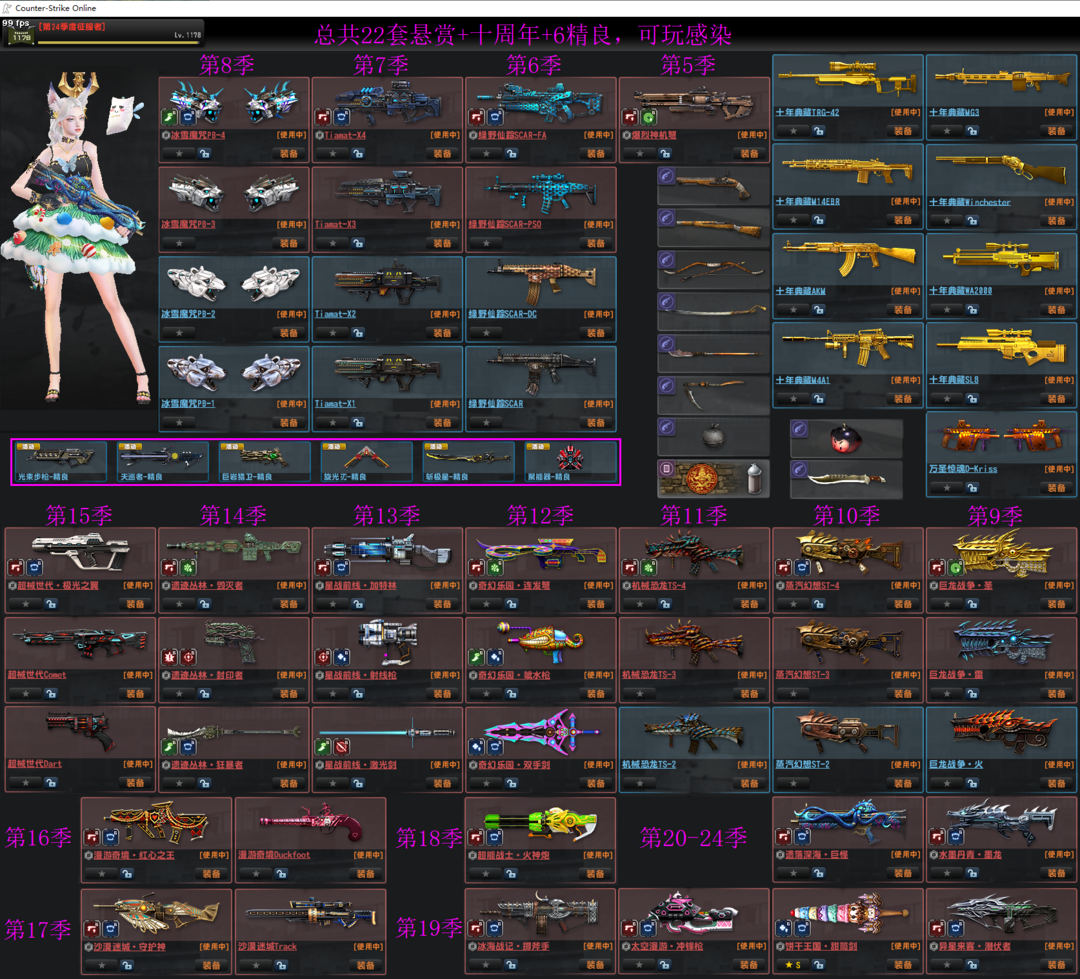Click the flintlock pistol in the item list

point(713,183)
